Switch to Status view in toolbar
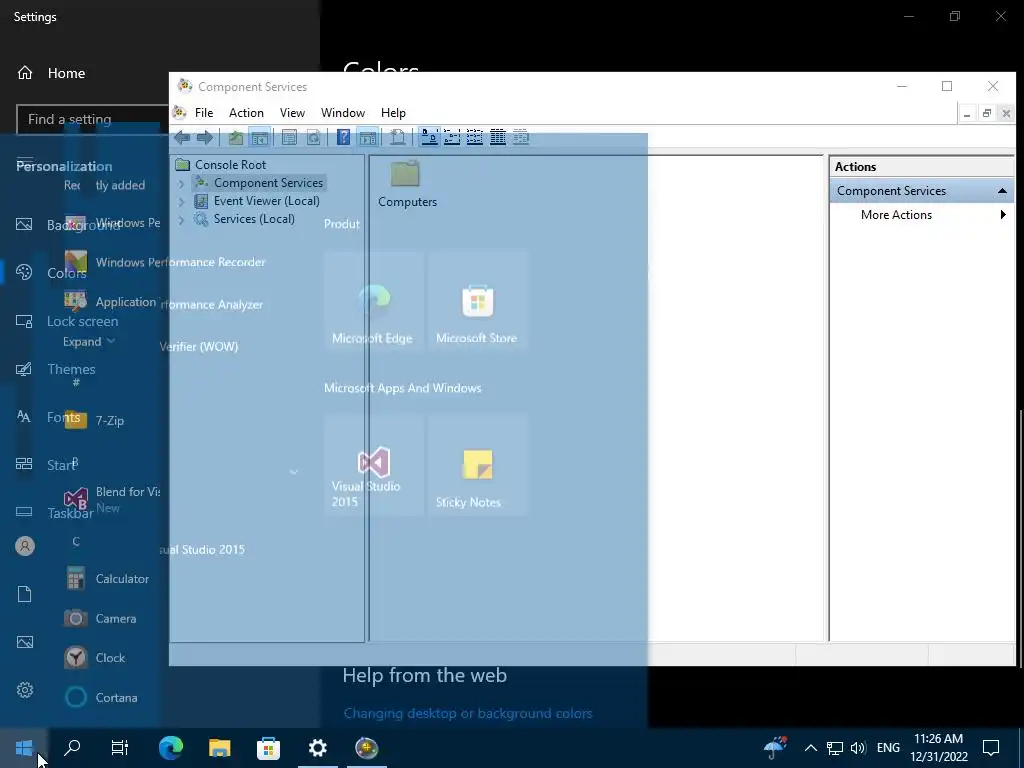 click(x=520, y=137)
